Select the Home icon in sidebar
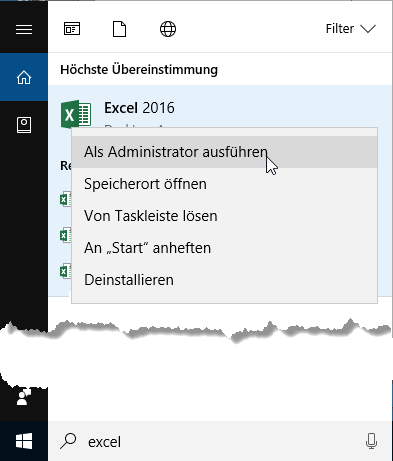The height and width of the screenshot is (461, 393). 24,77
